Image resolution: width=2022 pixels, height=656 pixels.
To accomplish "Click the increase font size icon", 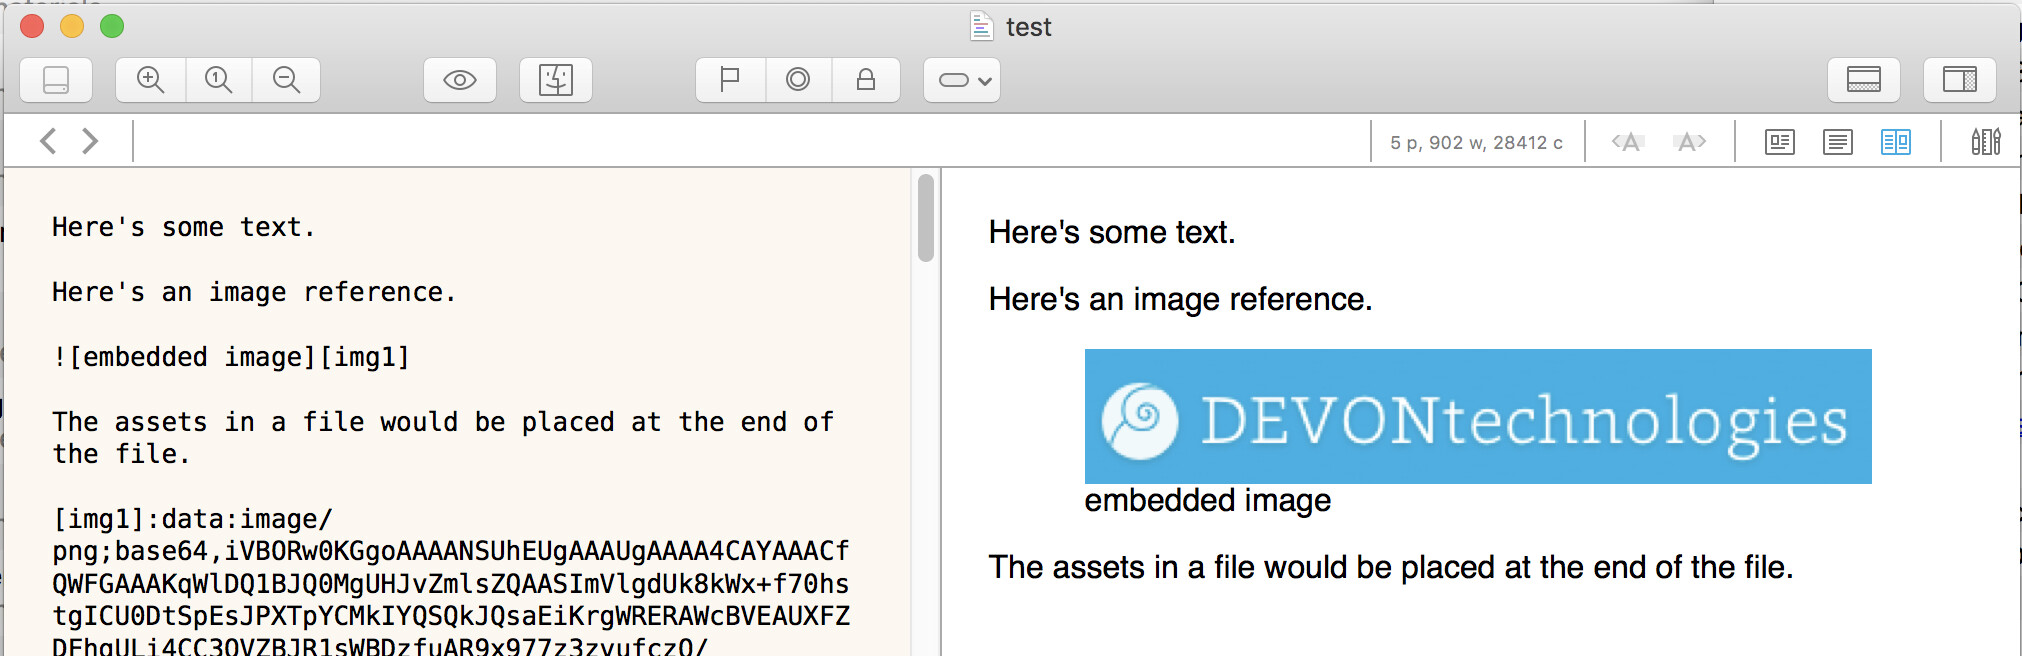I will [x=1690, y=142].
